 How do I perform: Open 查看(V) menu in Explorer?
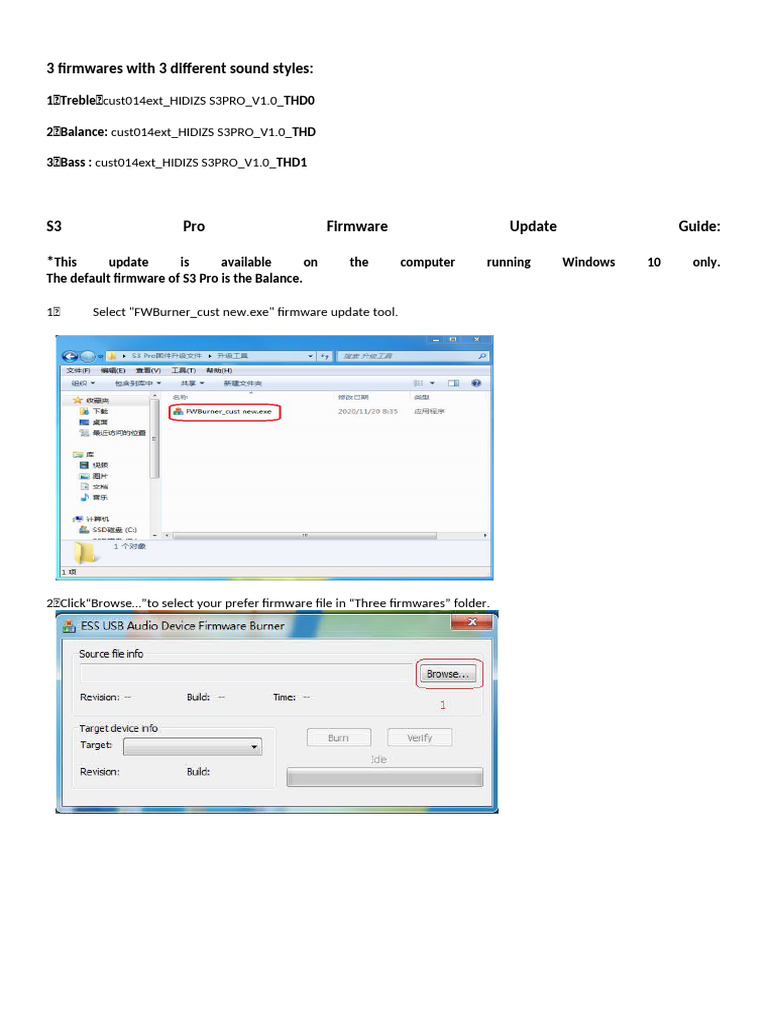148,370
